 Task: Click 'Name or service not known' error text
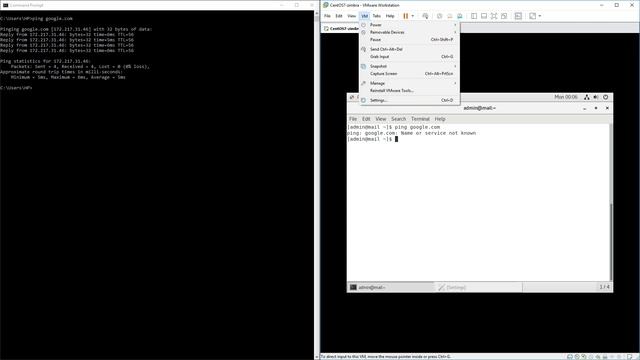coord(438,133)
